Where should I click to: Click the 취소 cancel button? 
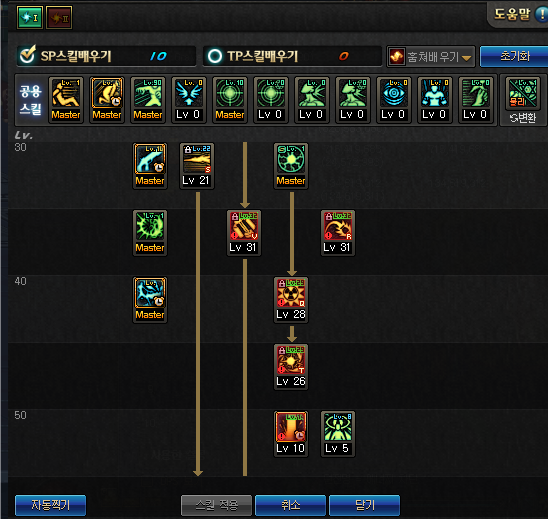tap(290, 505)
